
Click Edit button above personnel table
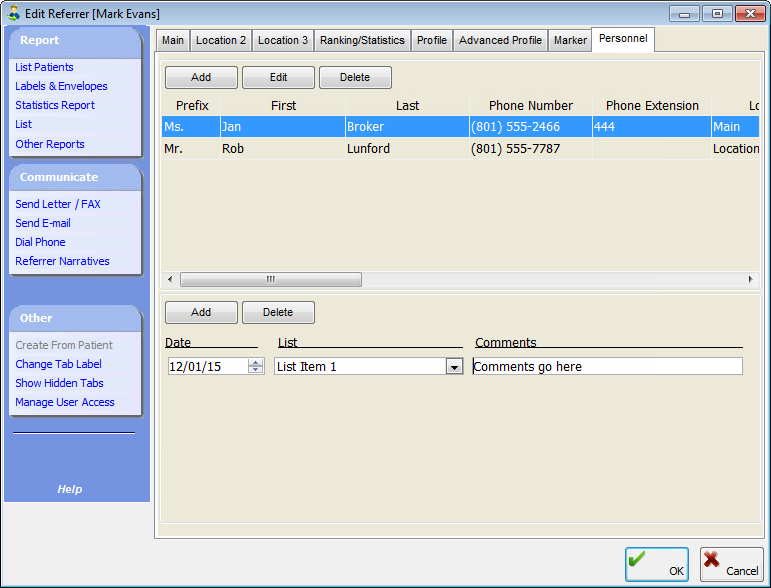click(x=278, y=77)
